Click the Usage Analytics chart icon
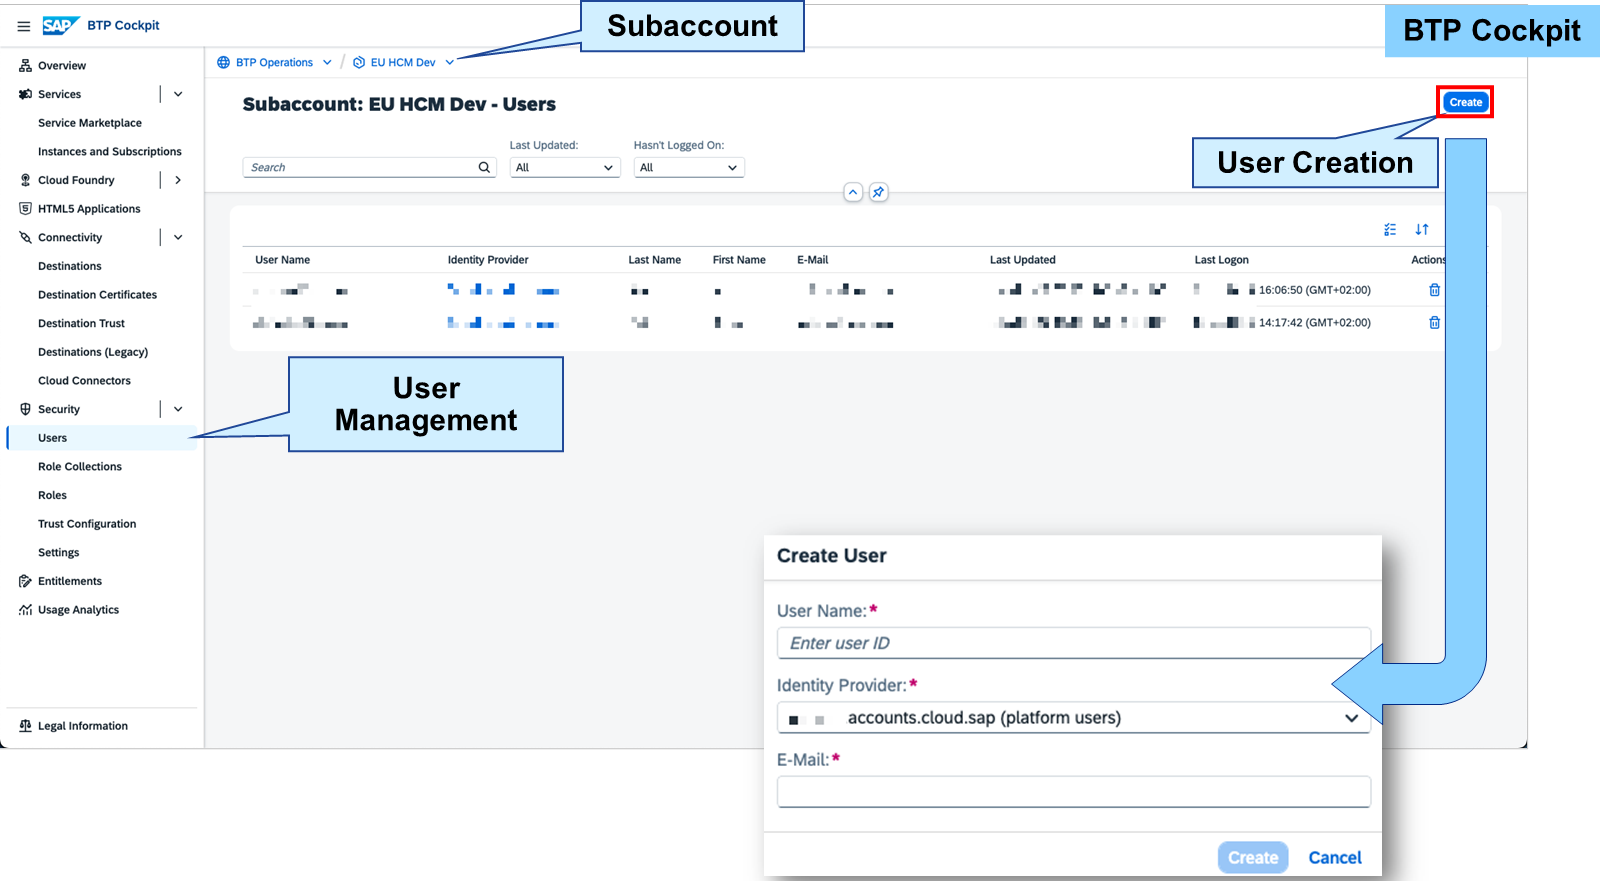The image size is (1600, 881). click(x=25, y=610)
